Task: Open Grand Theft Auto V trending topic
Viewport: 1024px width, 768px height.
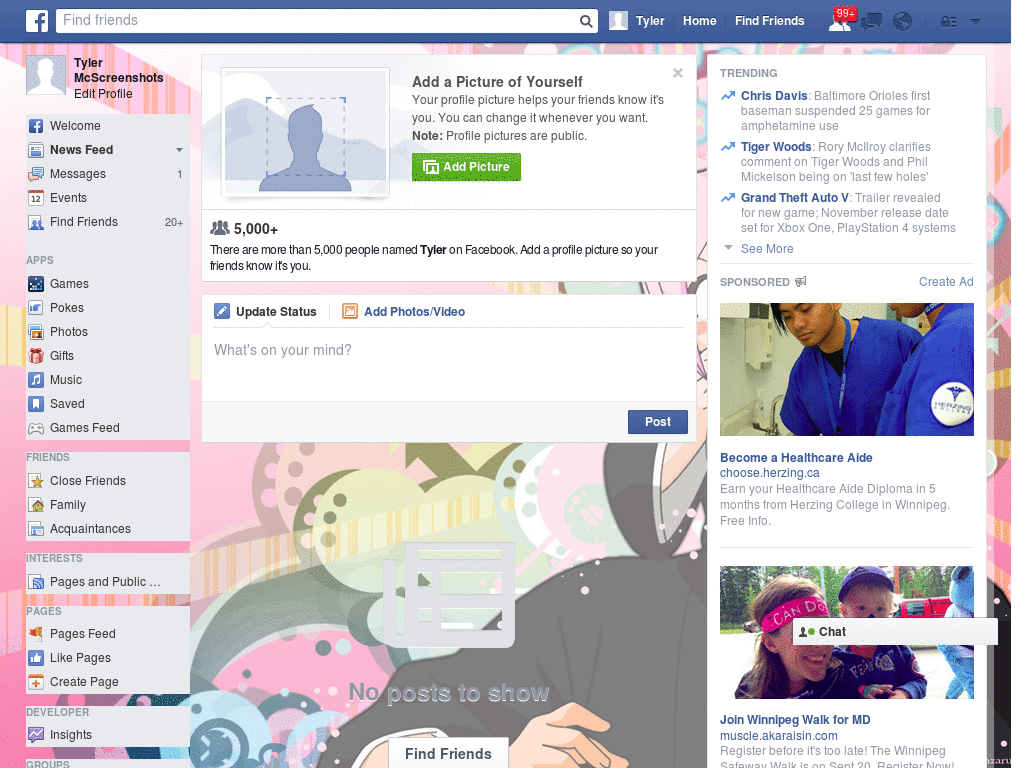Action: coord(795,198)
